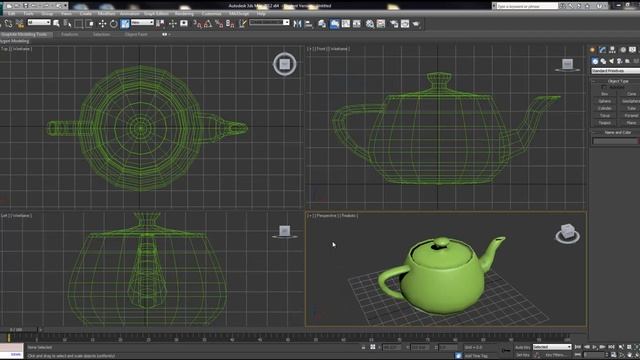Click the highlighted Select and Scale tool

pyautogui.click(x=125, y=24)
